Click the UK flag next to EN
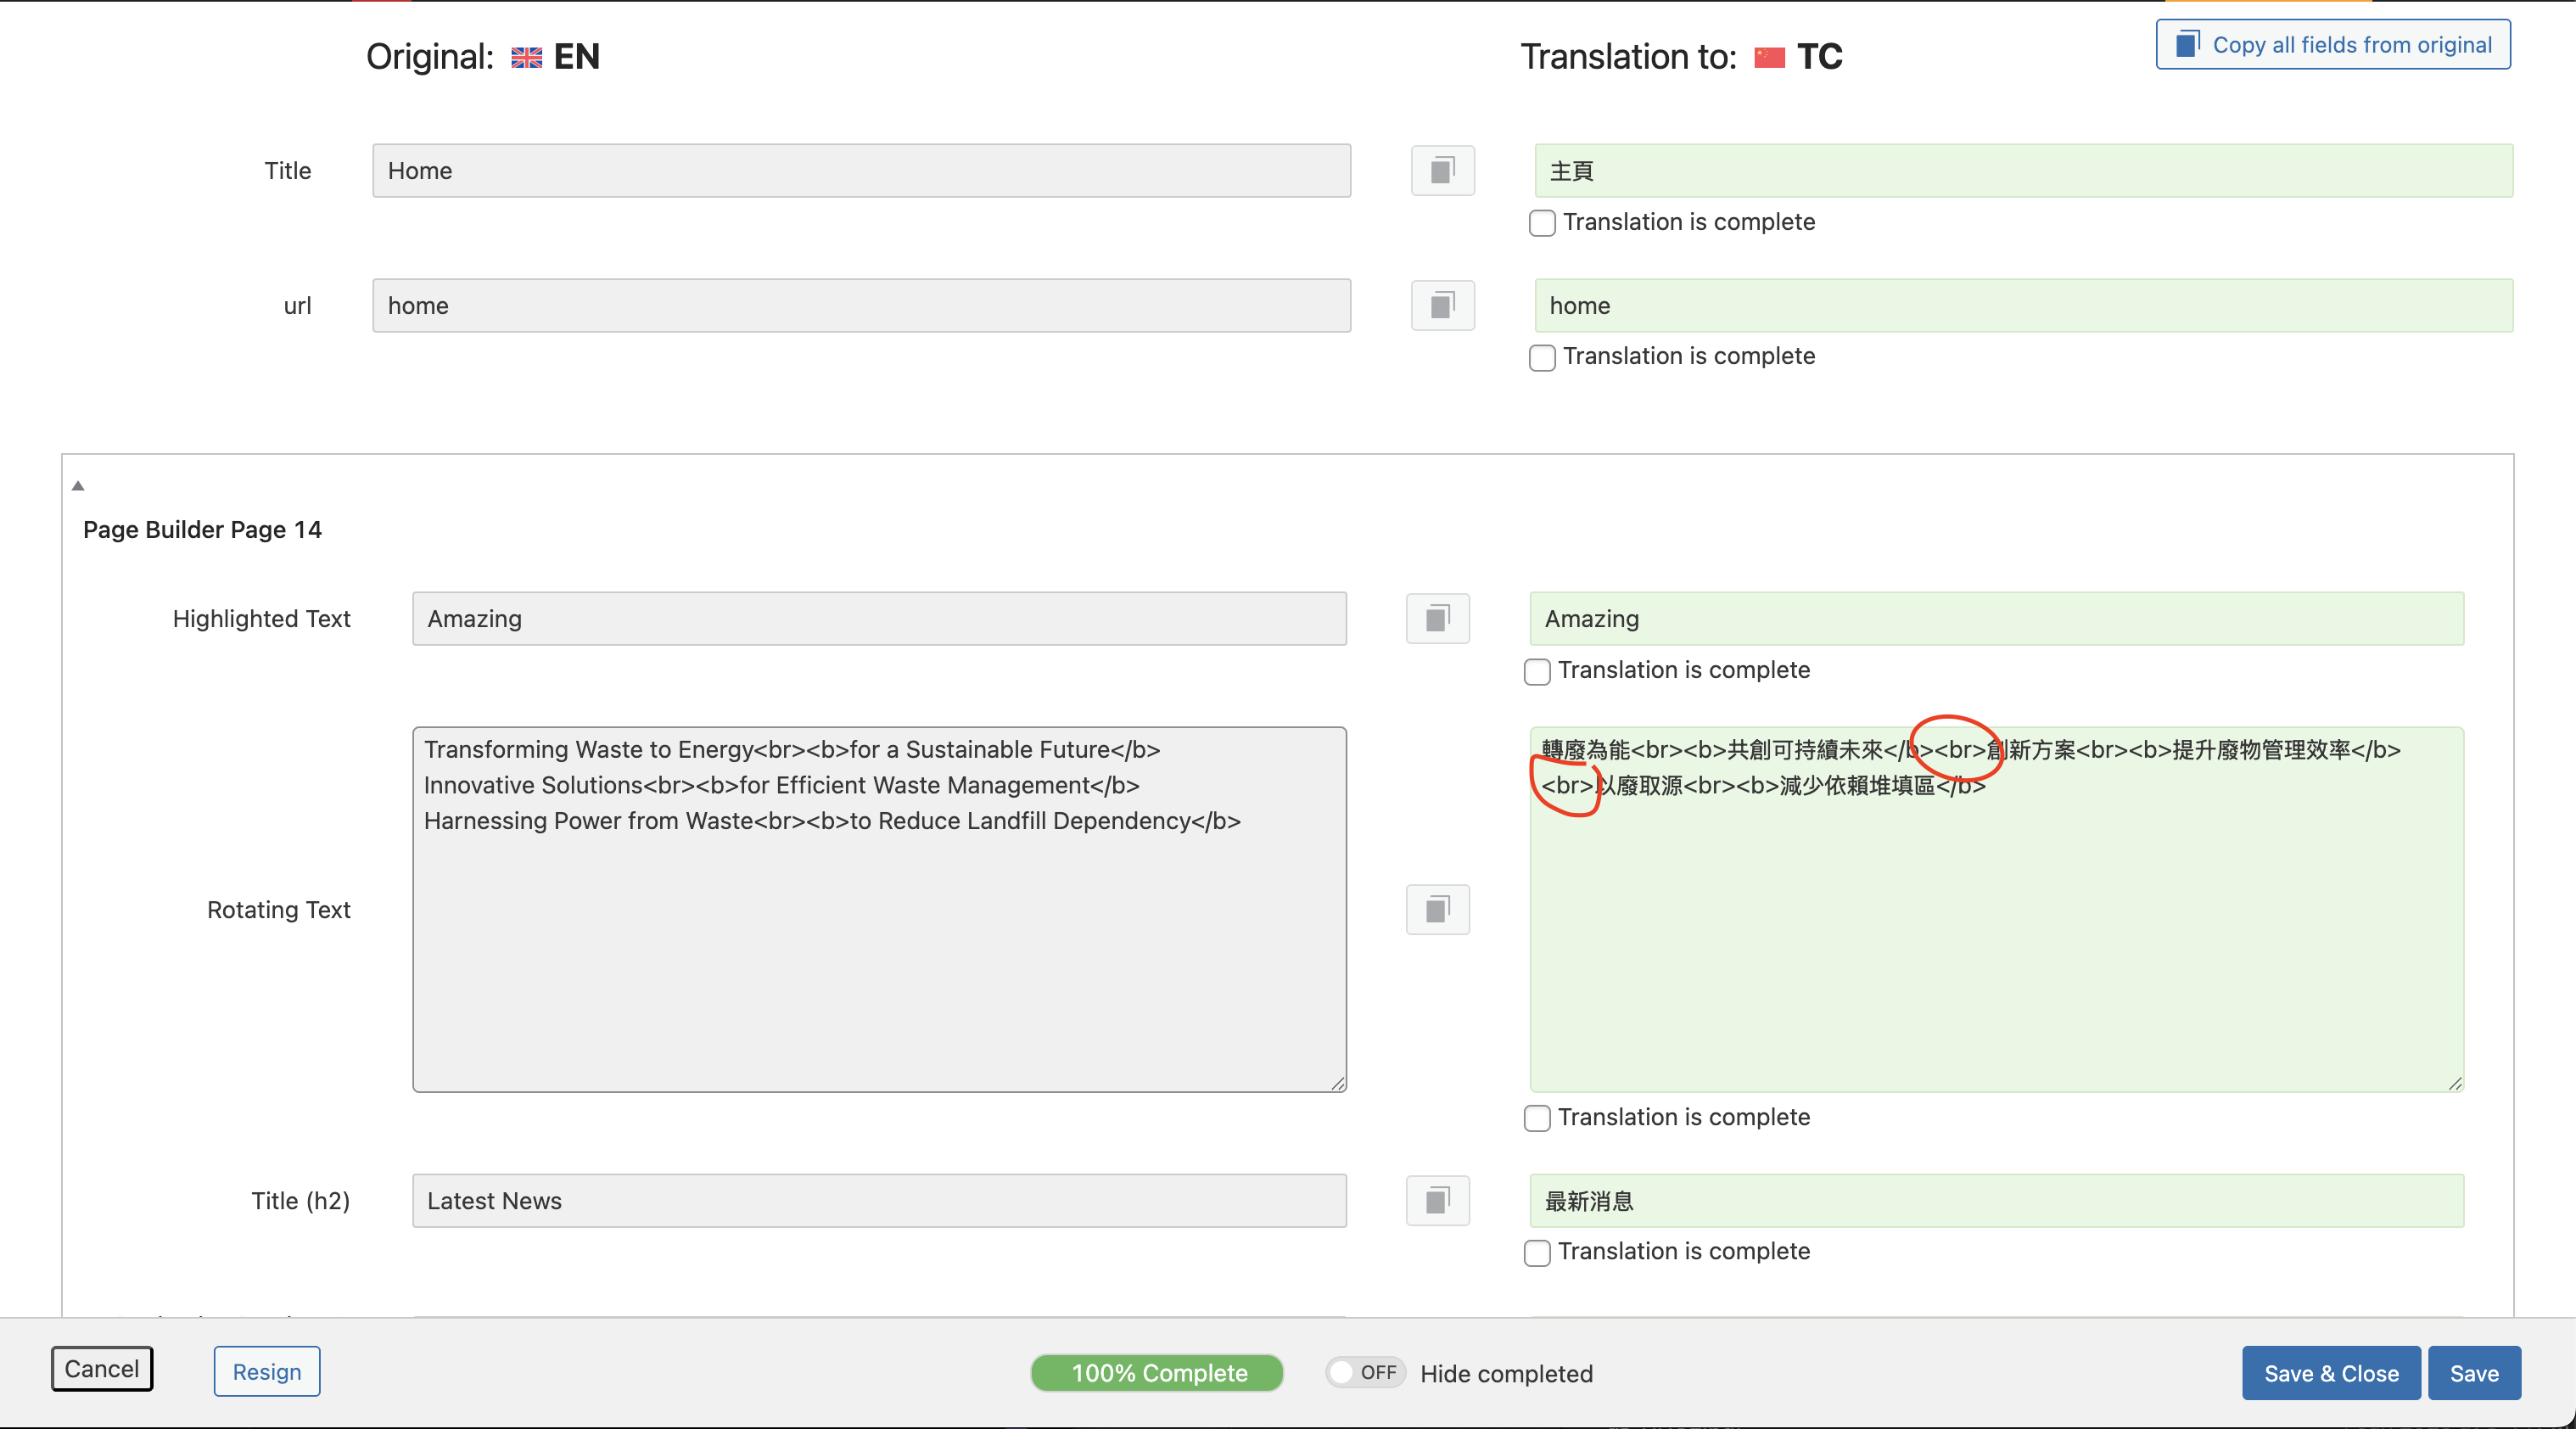The width and height of the screenshot is (2576, 1429). tap(527, 57)
